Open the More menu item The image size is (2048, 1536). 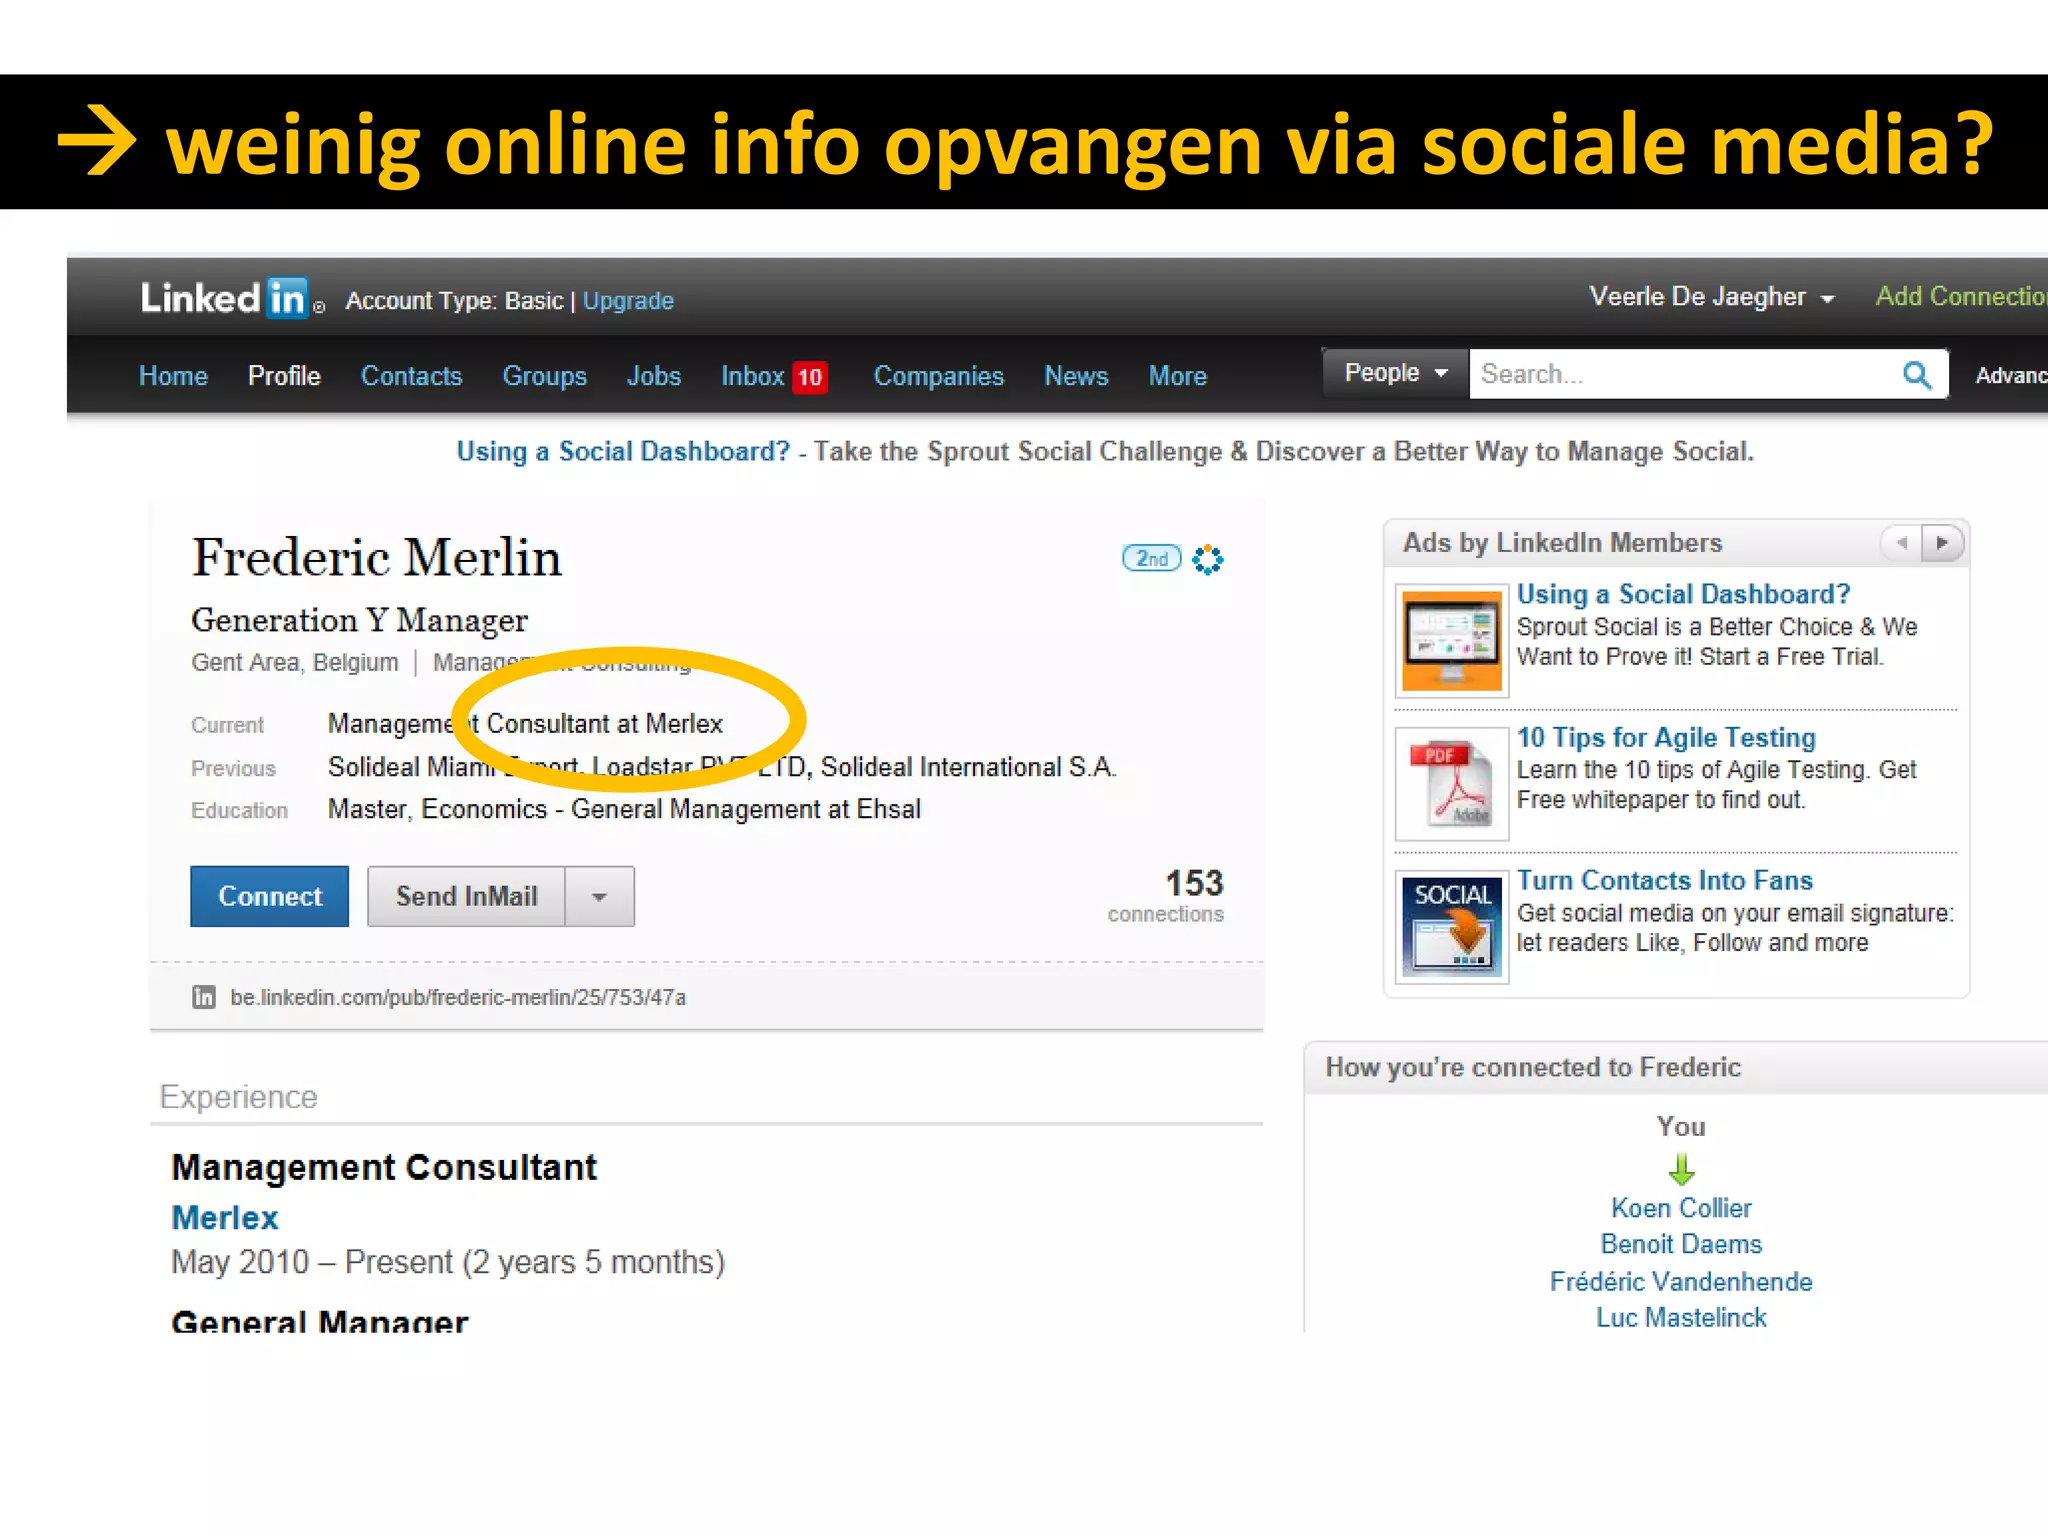(x=1177, y=376)
